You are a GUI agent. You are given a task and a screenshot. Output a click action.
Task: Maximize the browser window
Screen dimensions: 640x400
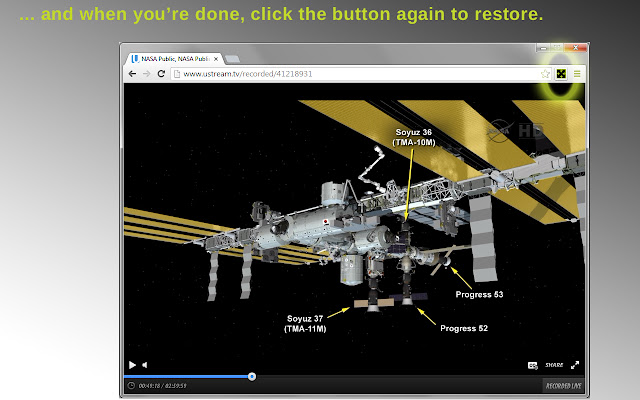pyautogui.click(x=557, y=48)
